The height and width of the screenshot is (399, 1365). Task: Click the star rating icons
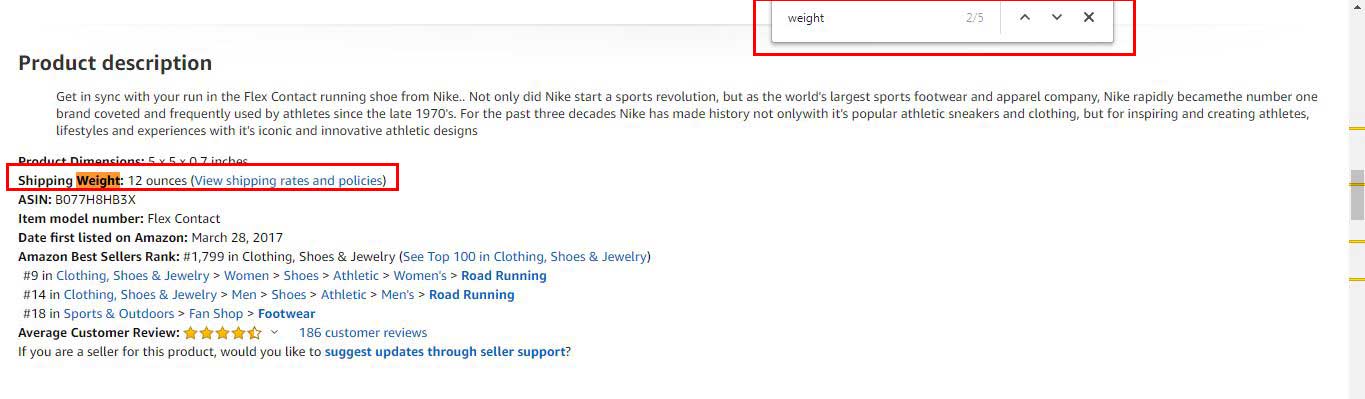pyautogui.click(x=223, y=333)
